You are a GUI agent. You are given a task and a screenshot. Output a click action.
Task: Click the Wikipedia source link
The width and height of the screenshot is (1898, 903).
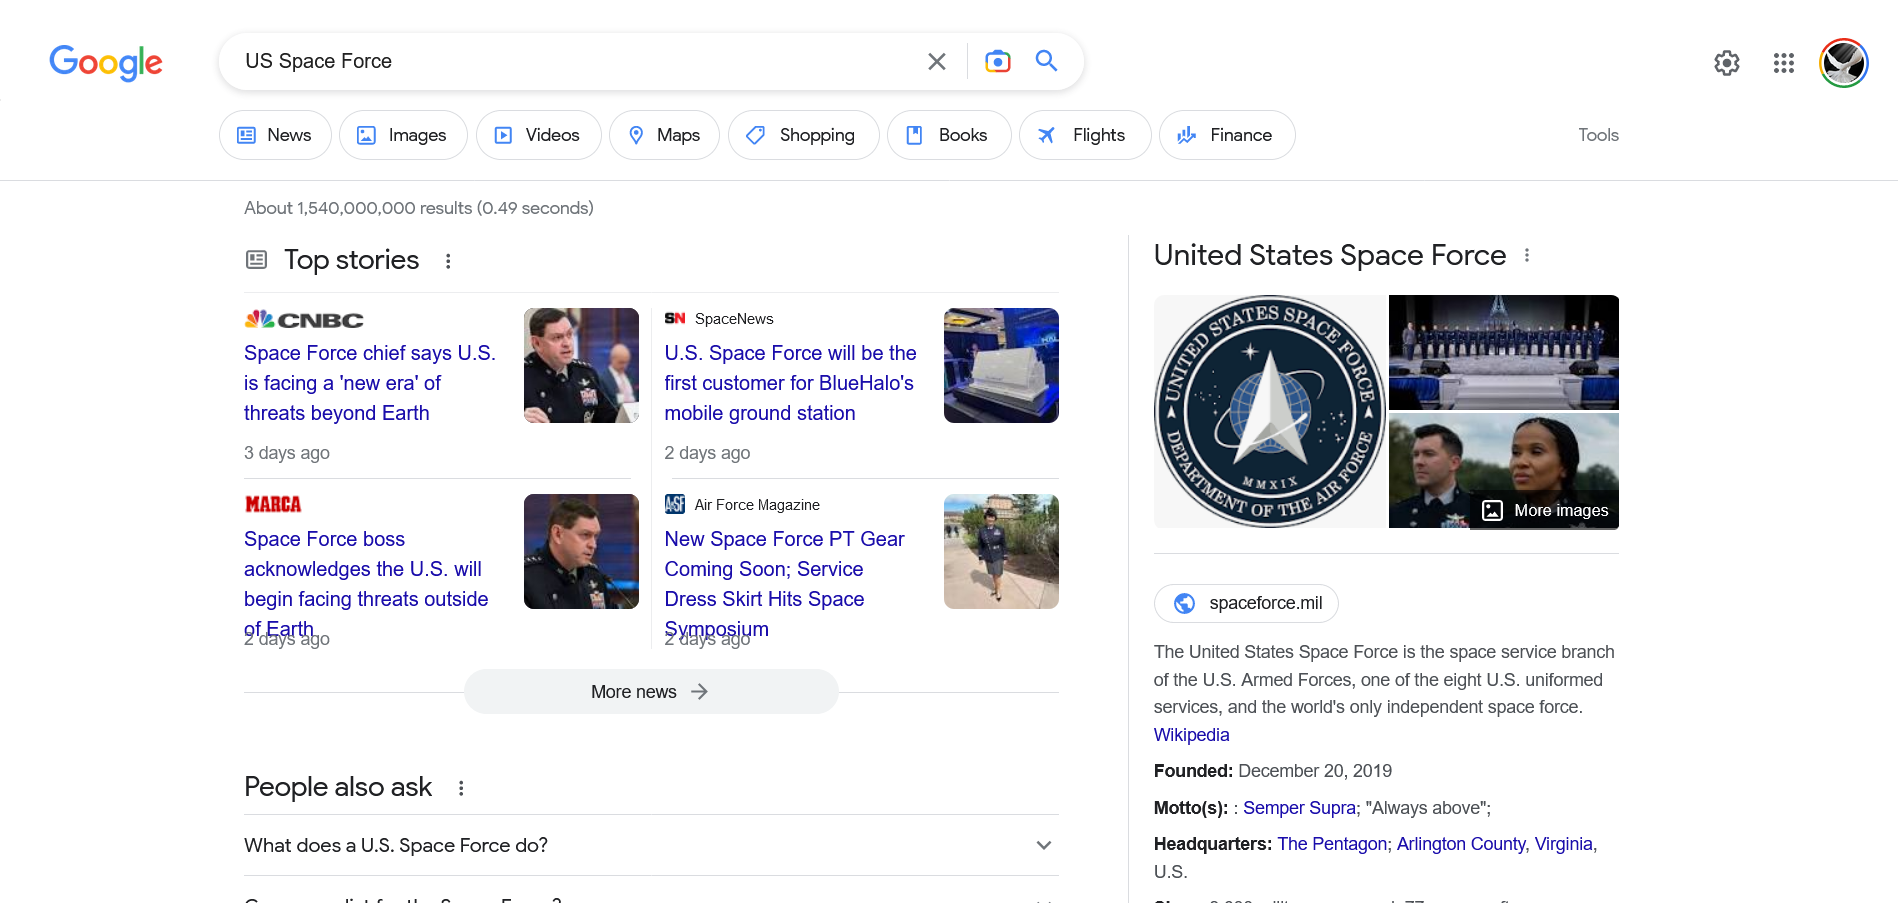(1191, 734)
